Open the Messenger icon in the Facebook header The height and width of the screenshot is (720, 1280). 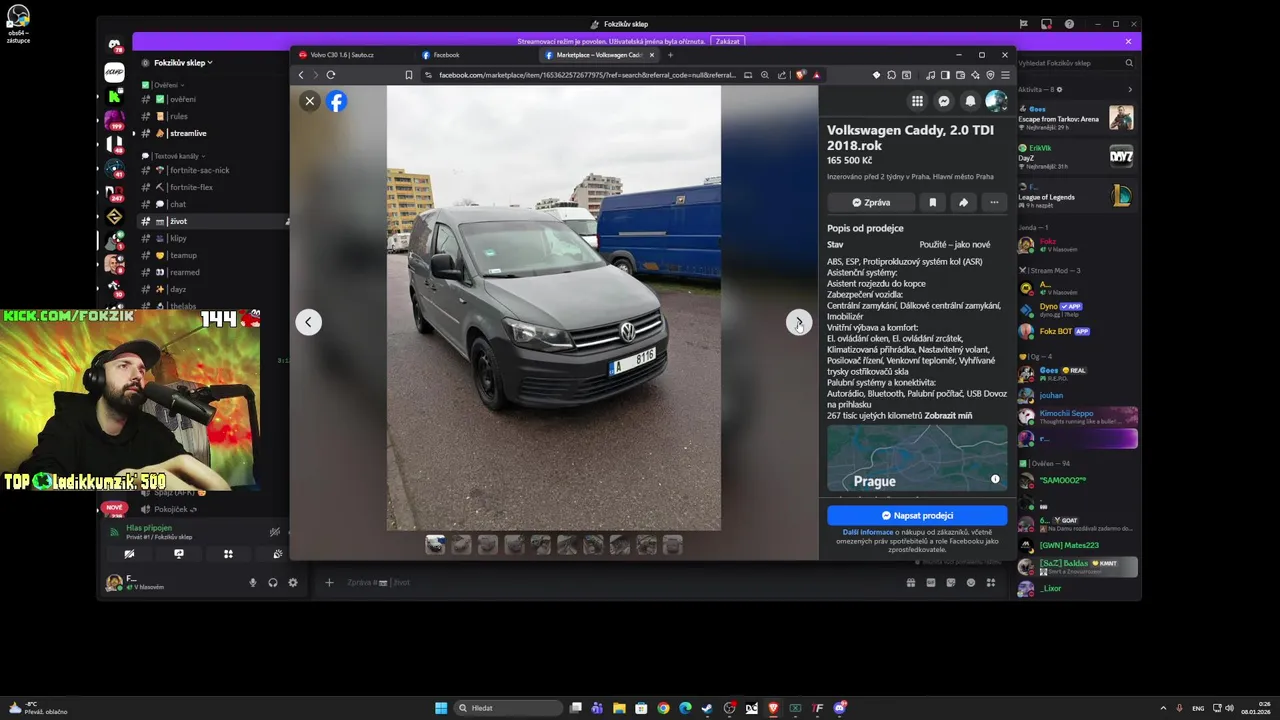coord(943,101)
